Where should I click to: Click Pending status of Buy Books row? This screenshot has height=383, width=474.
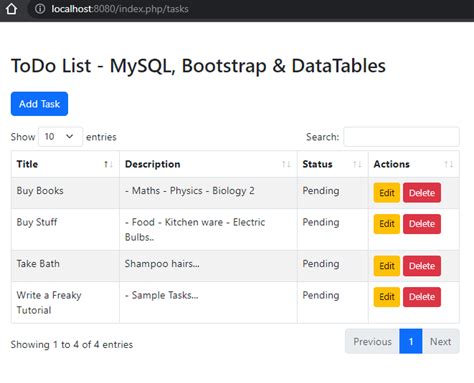point(321,191)
